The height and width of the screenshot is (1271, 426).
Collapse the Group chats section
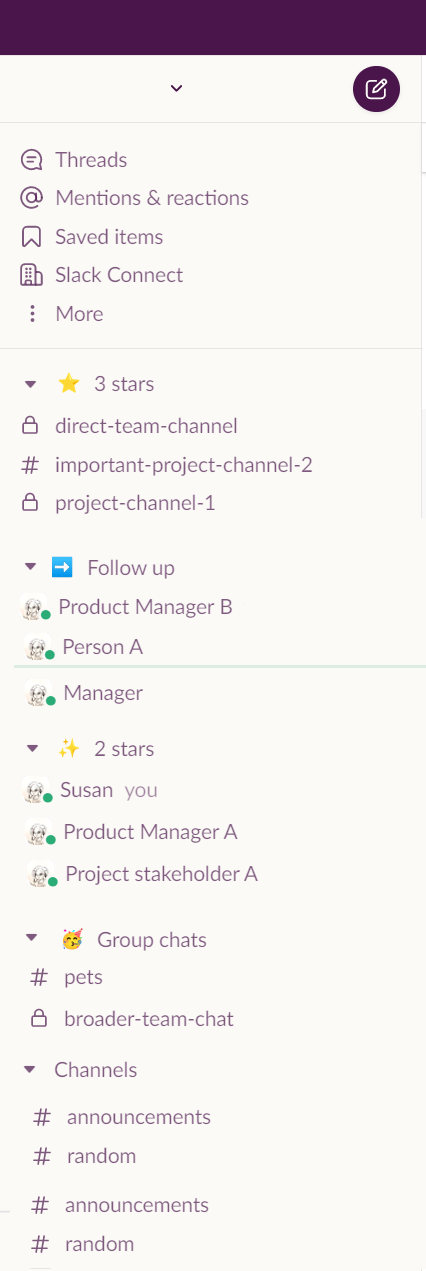coord(31,940)
